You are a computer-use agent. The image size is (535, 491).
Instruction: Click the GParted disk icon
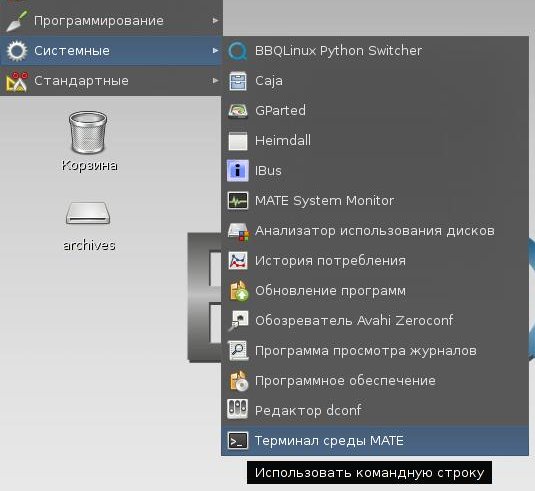click(237, 111)
